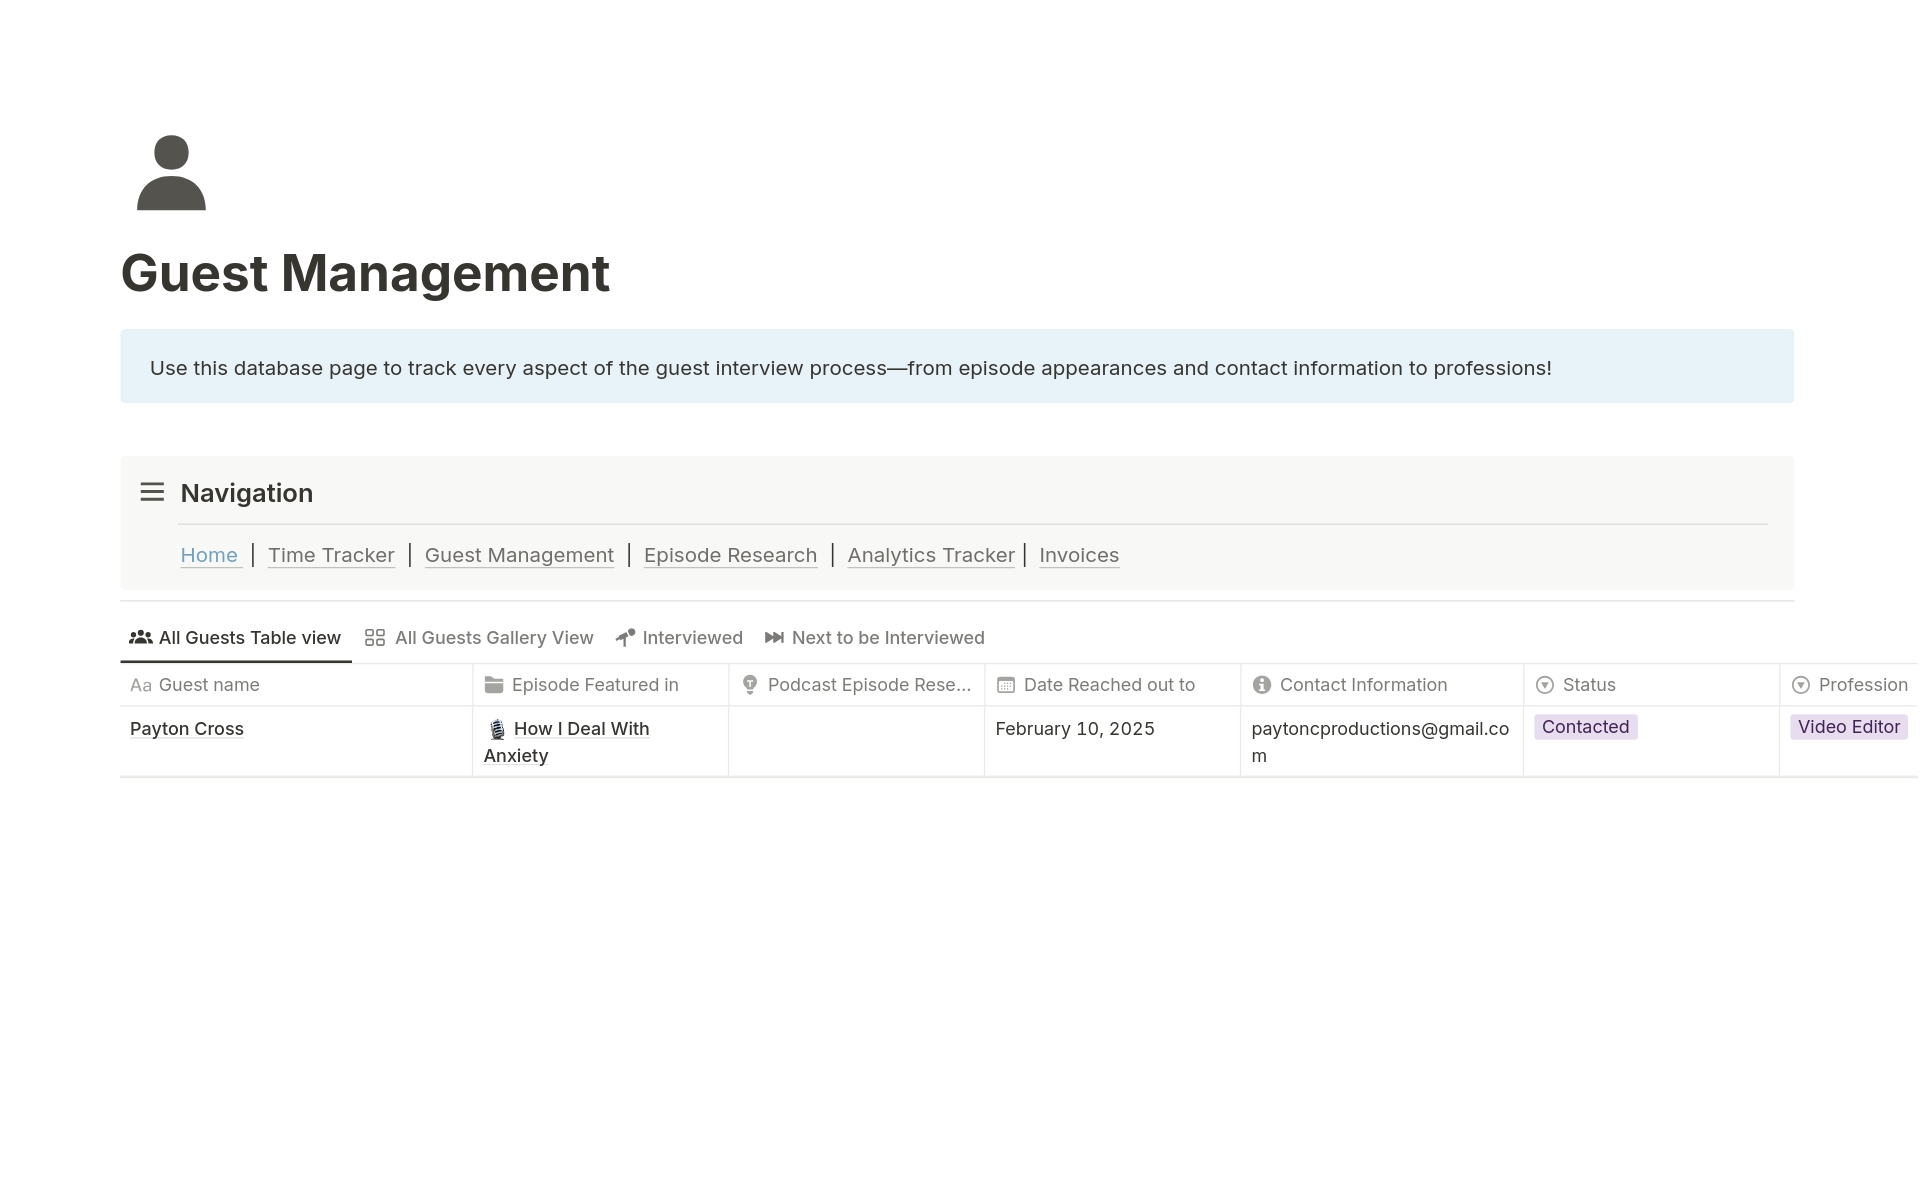Screen dimensions: 1920x1199
Task: Click the lightbulb icon in Podcast Episode Research header
Action: [x=750, y=685]
